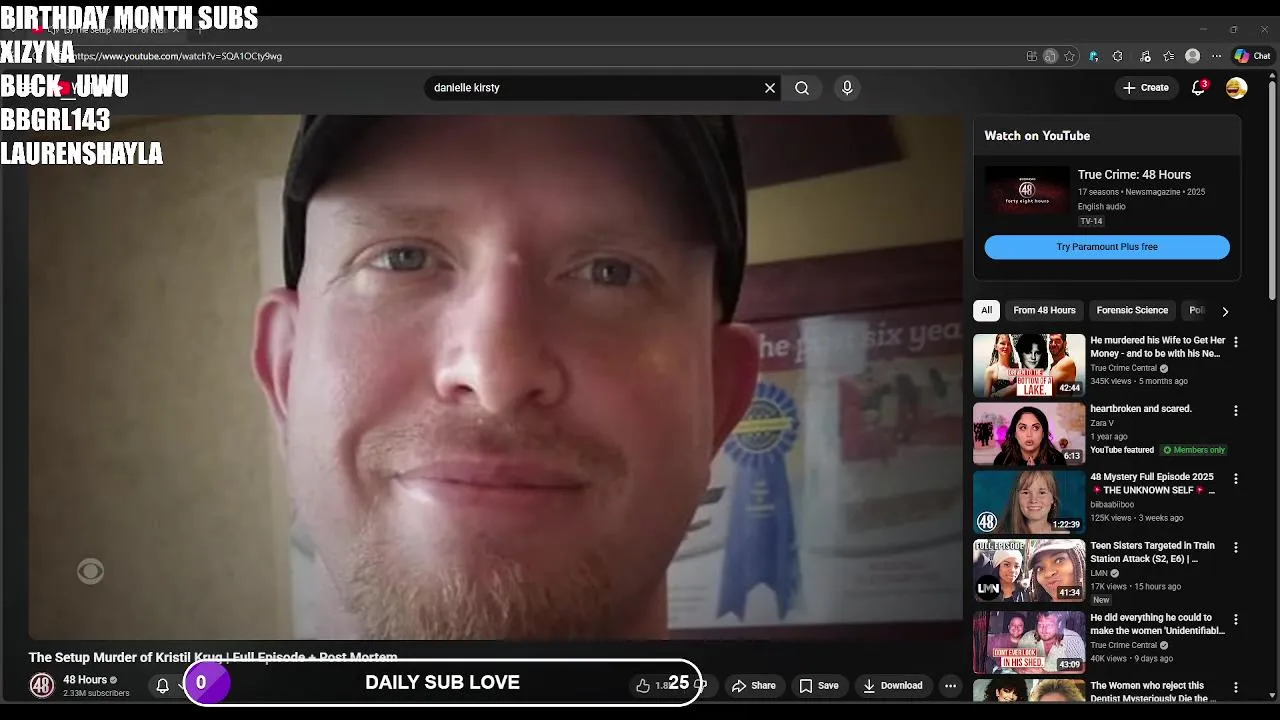Open Edge favorites list icon
The image size is (1280, 720).
click(x=1168, y=56)
